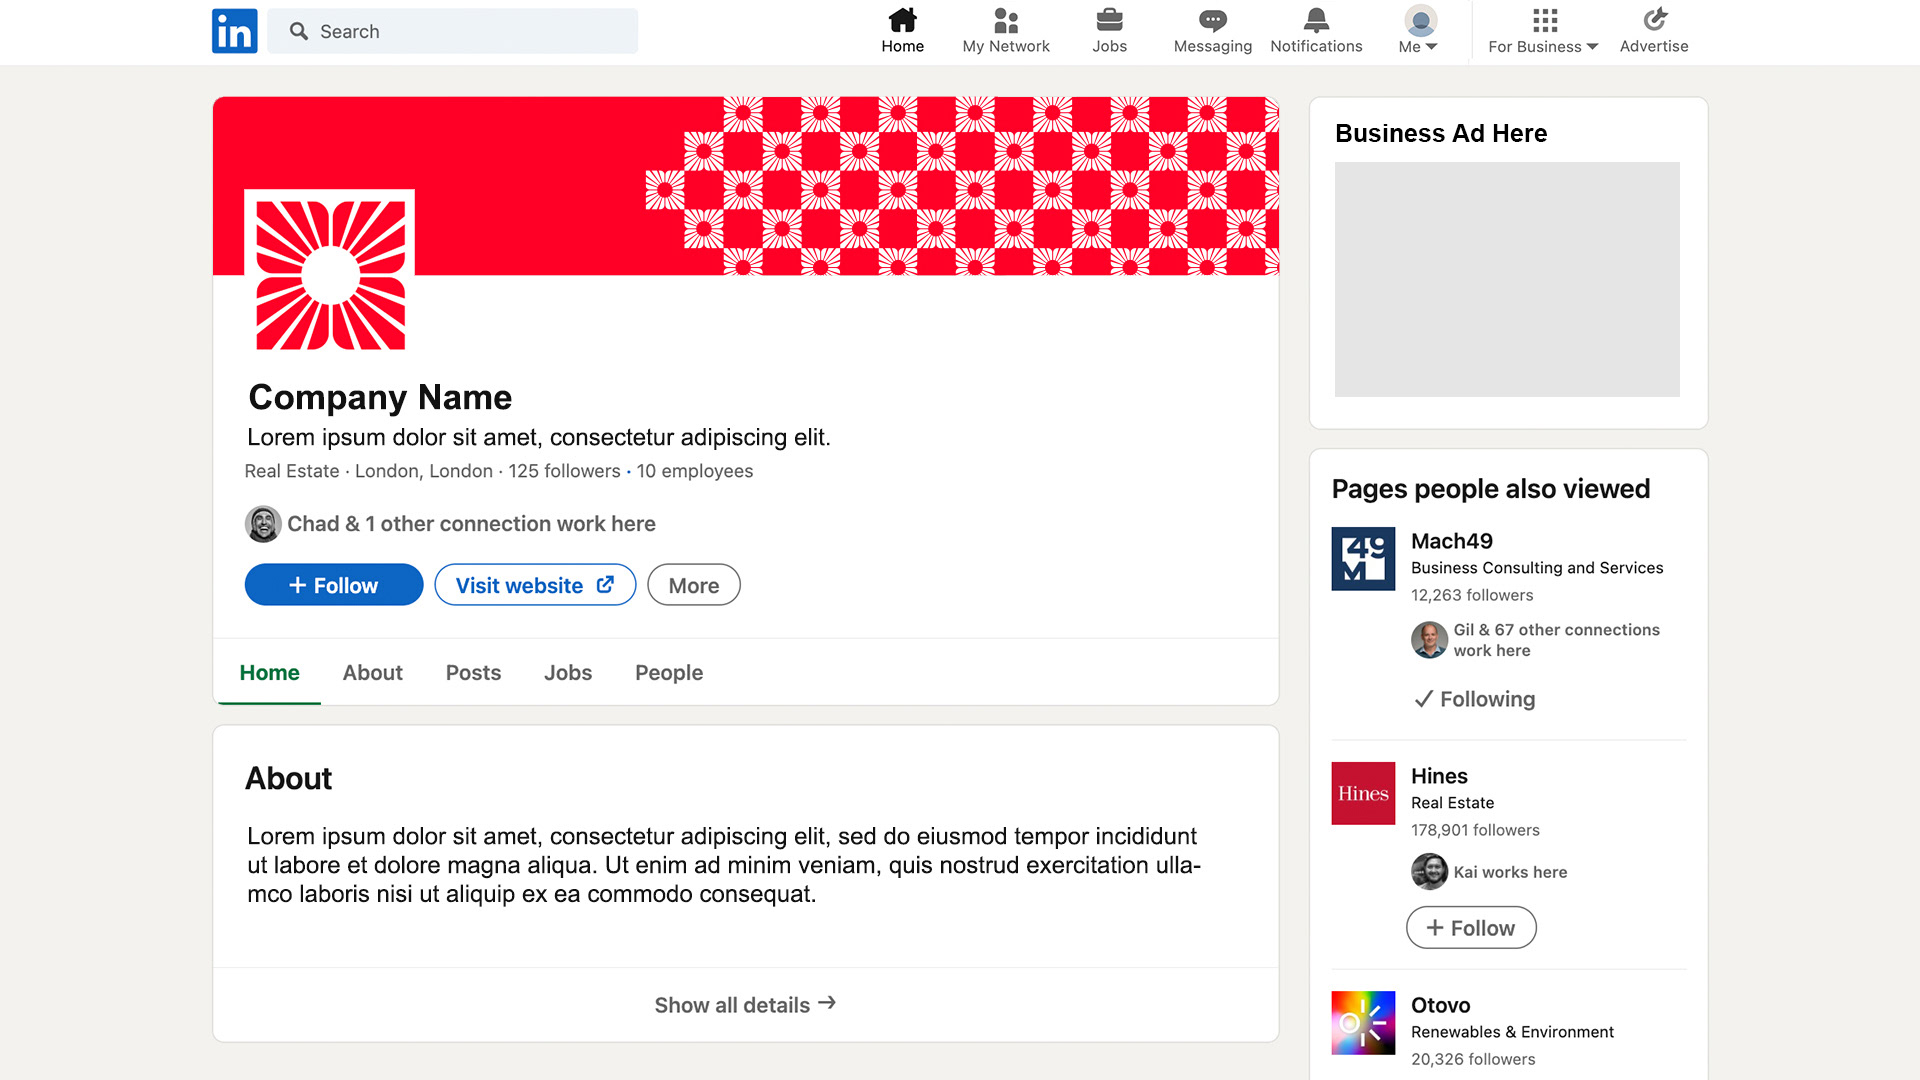
Task: Click the company sunburst logo
Action: tap(330, 275)
